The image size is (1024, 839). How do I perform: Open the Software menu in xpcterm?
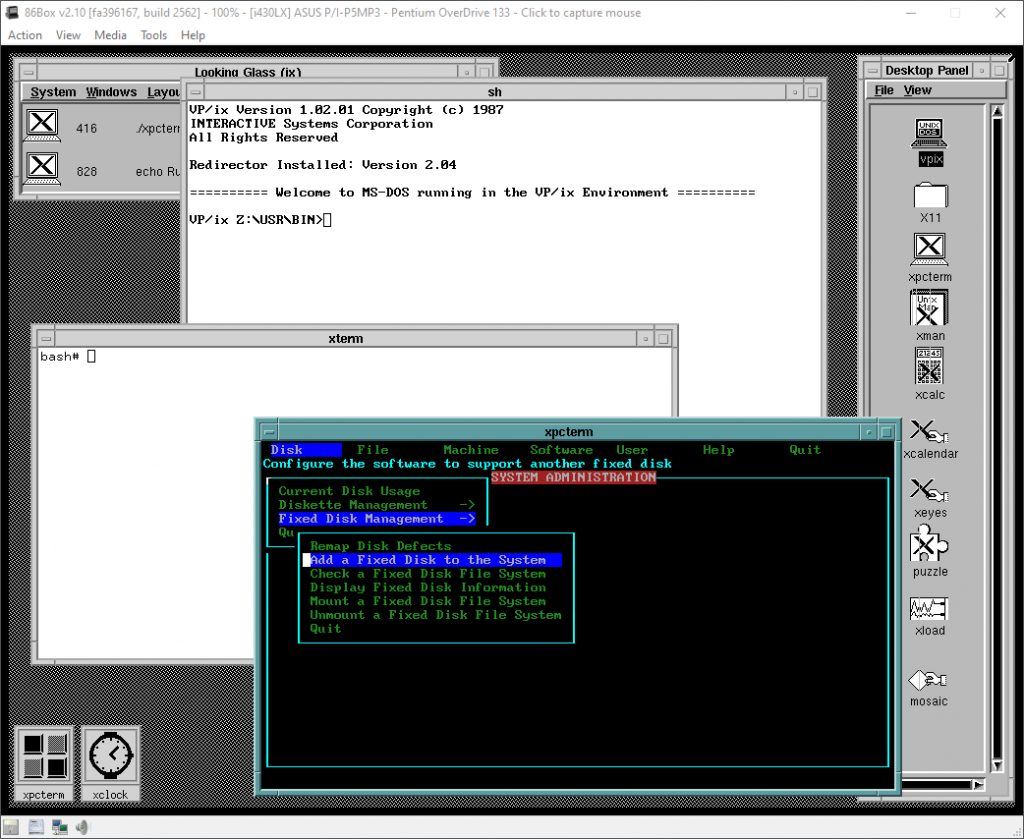click(x=560, y=449)
